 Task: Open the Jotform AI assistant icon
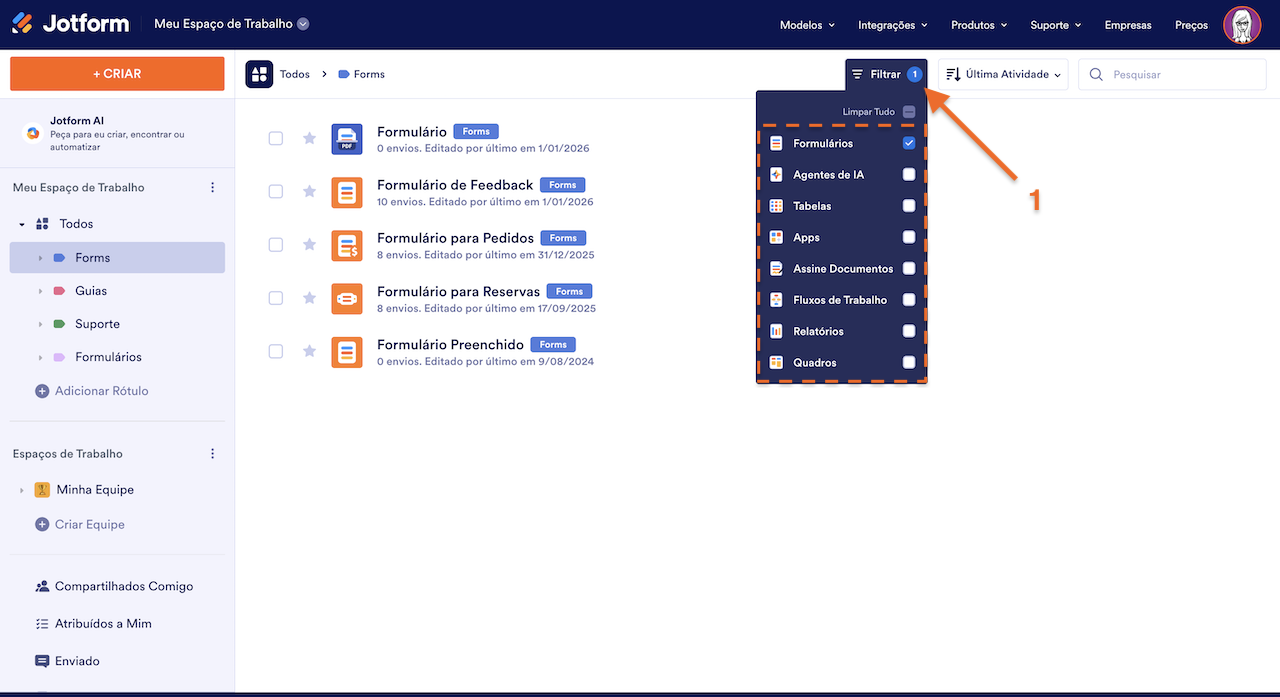(x=33, y=133)
